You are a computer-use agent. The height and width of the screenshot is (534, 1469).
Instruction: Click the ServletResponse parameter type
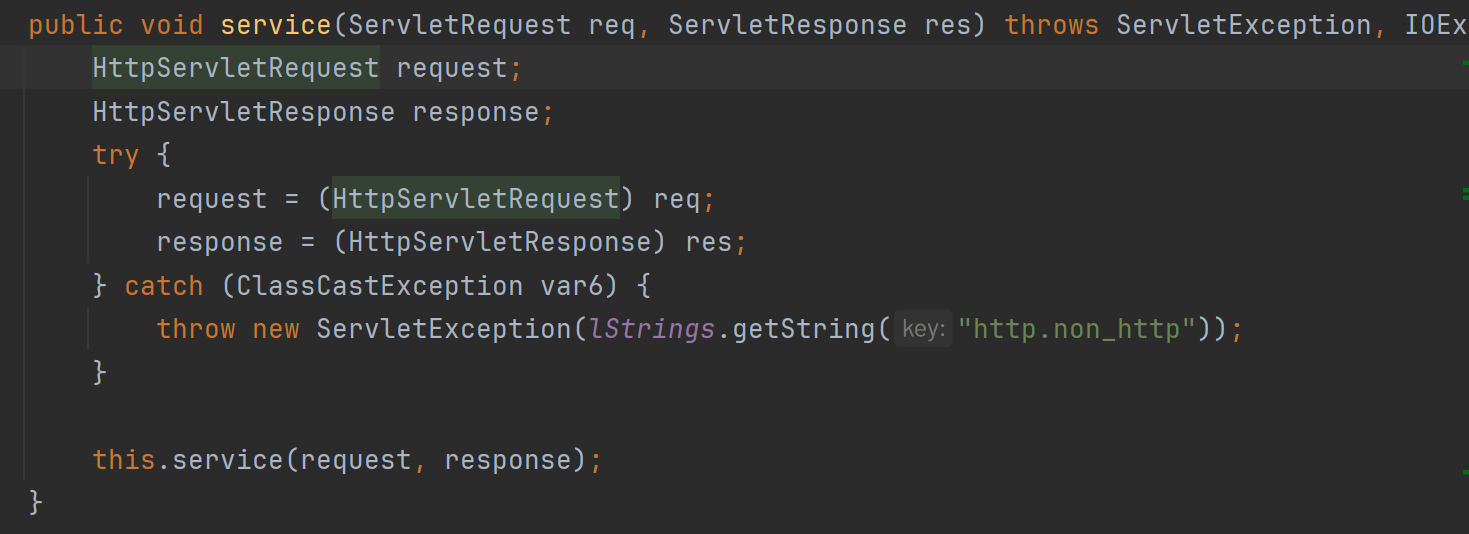click(788, 24)
